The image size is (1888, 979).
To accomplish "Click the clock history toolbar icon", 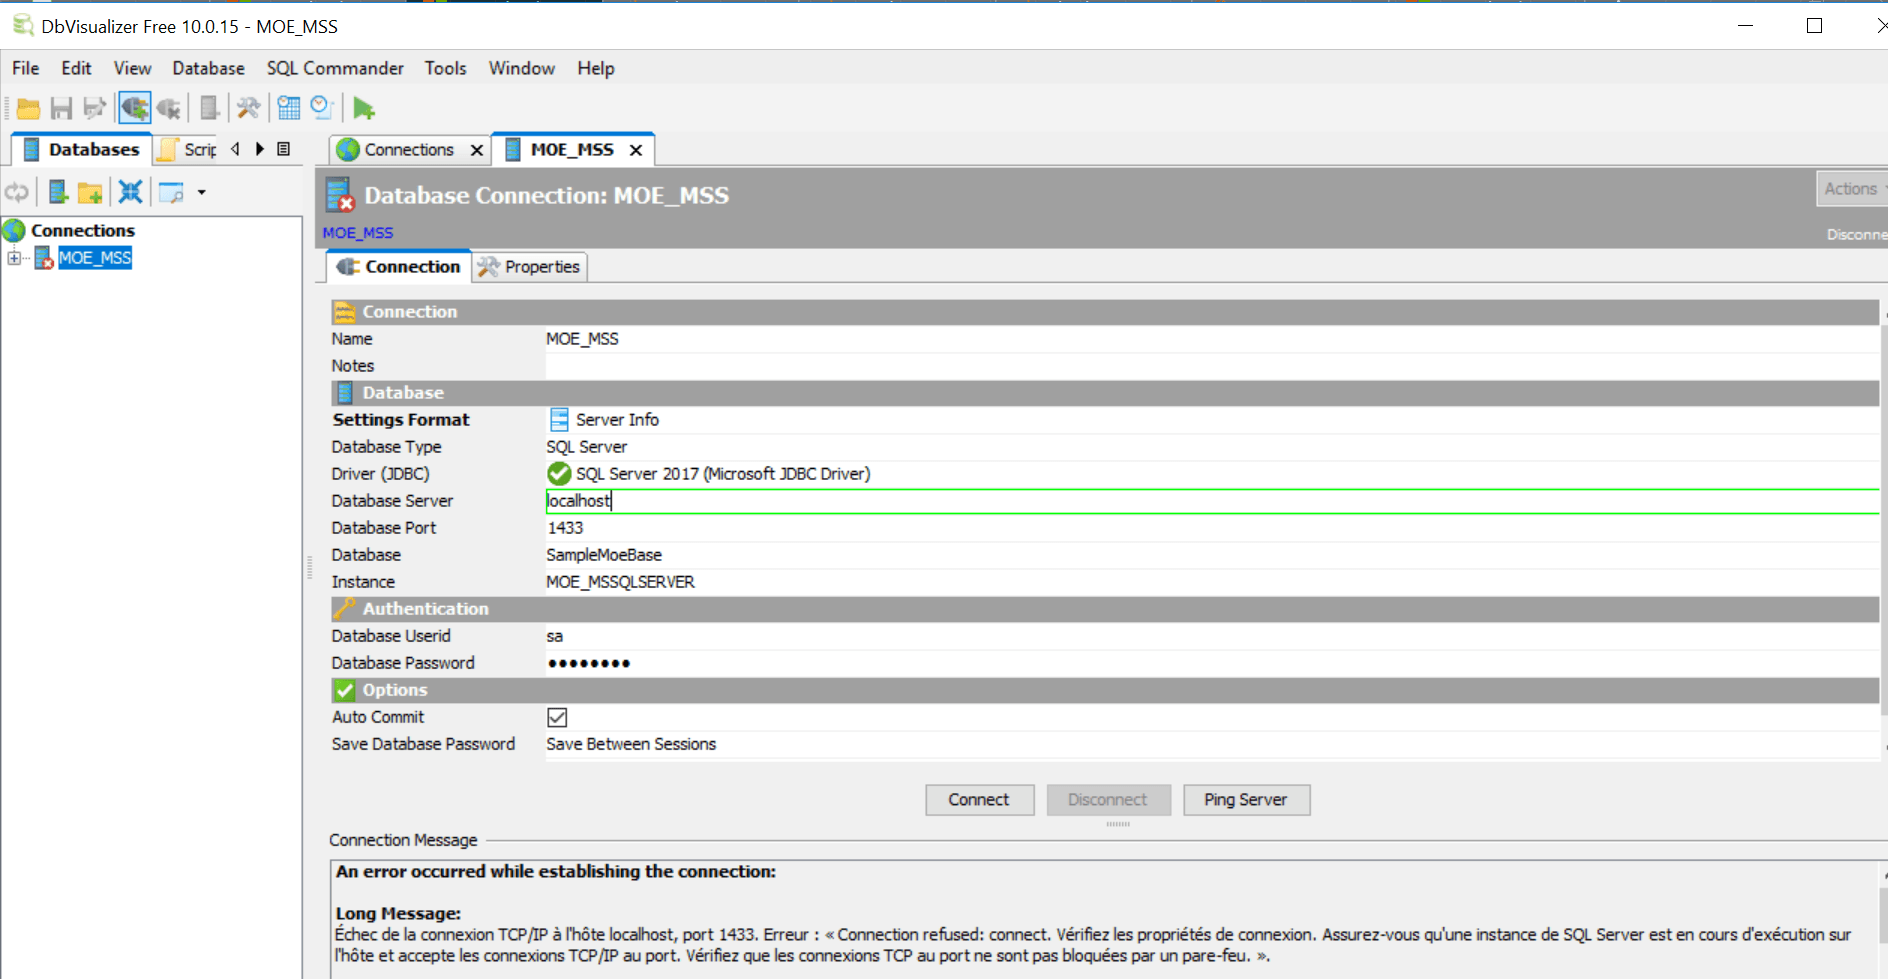I will (x=322, y=108).
